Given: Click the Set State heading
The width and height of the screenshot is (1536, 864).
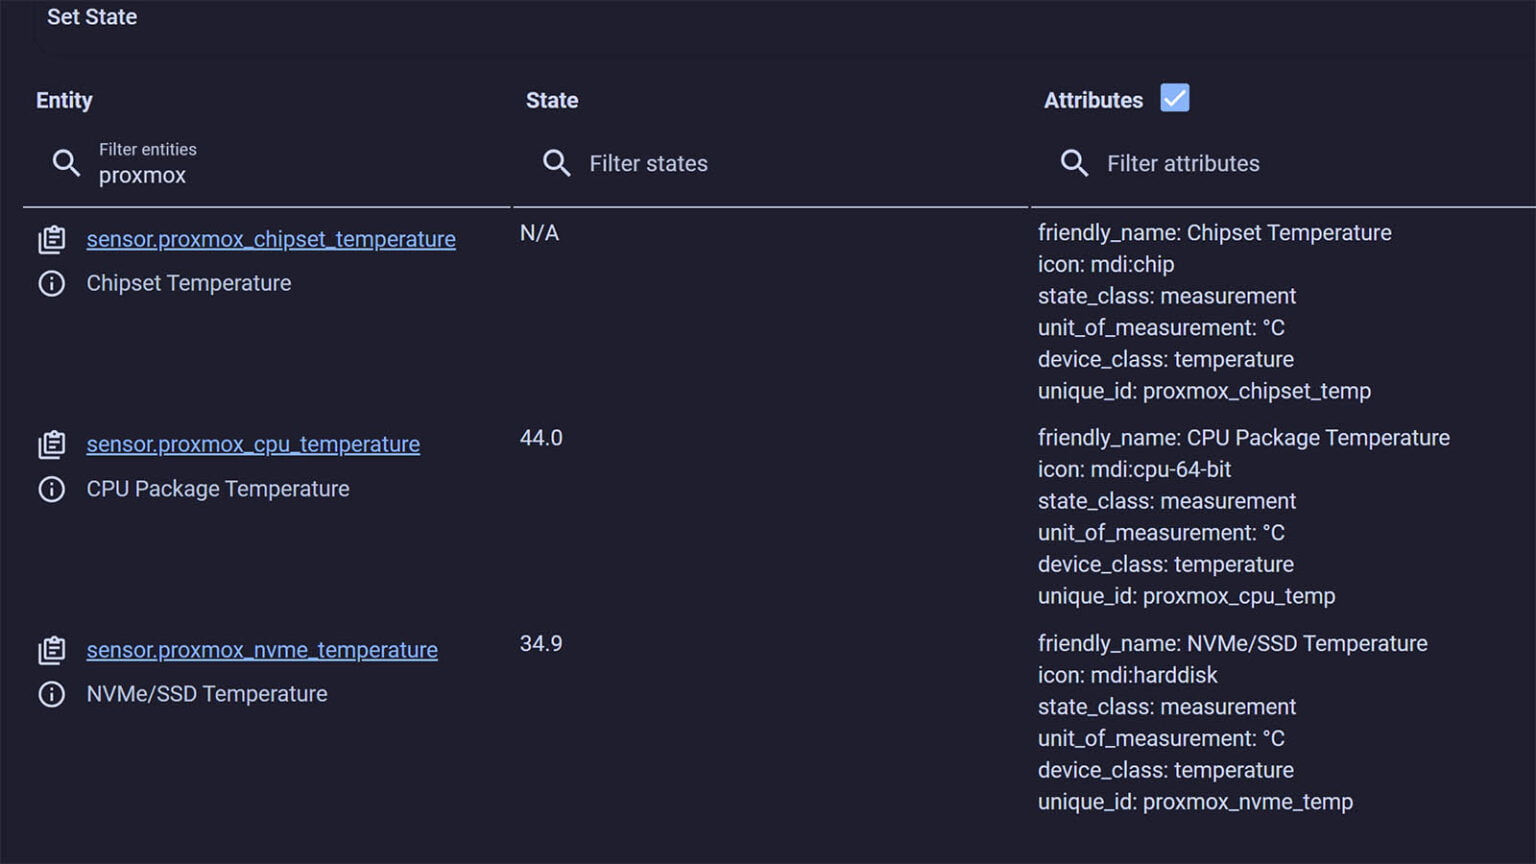Looking at the screenshot, I should pyautogui.click(x=92, y=17).
